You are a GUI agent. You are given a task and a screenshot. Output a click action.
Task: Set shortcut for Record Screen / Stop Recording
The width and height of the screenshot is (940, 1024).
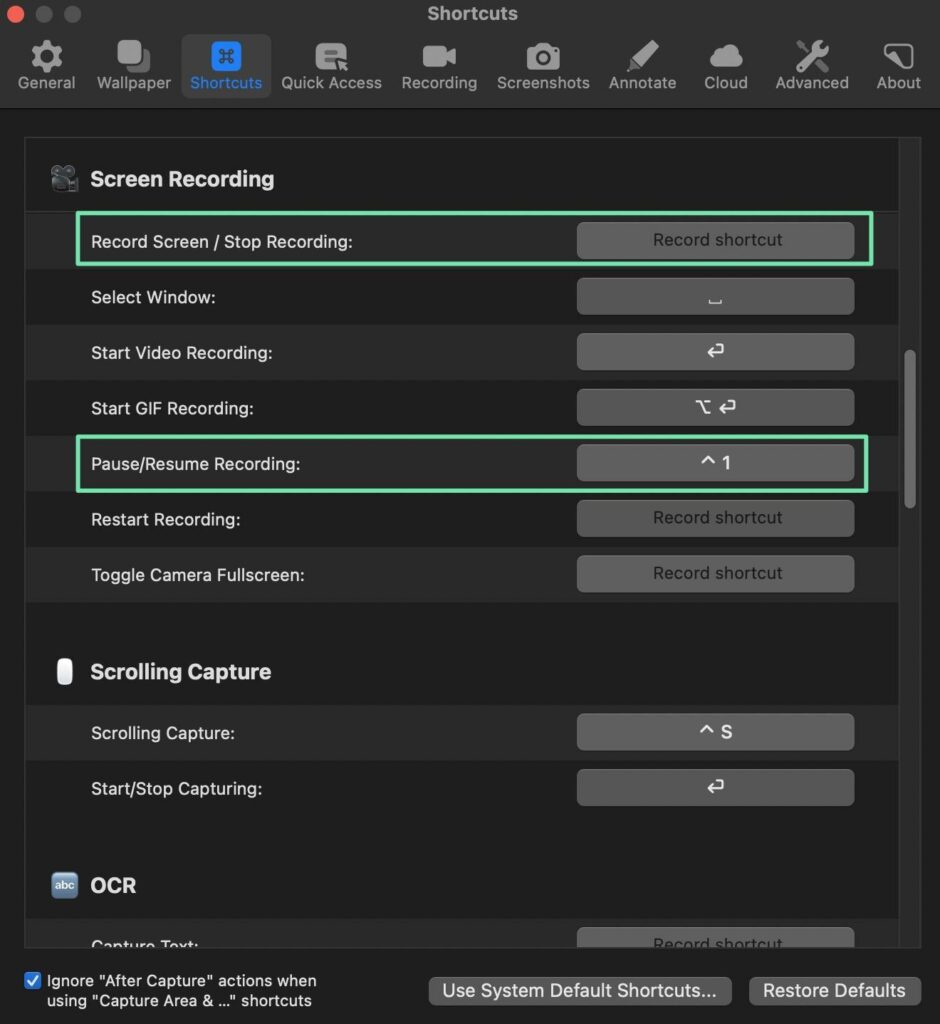pos(715,241)
